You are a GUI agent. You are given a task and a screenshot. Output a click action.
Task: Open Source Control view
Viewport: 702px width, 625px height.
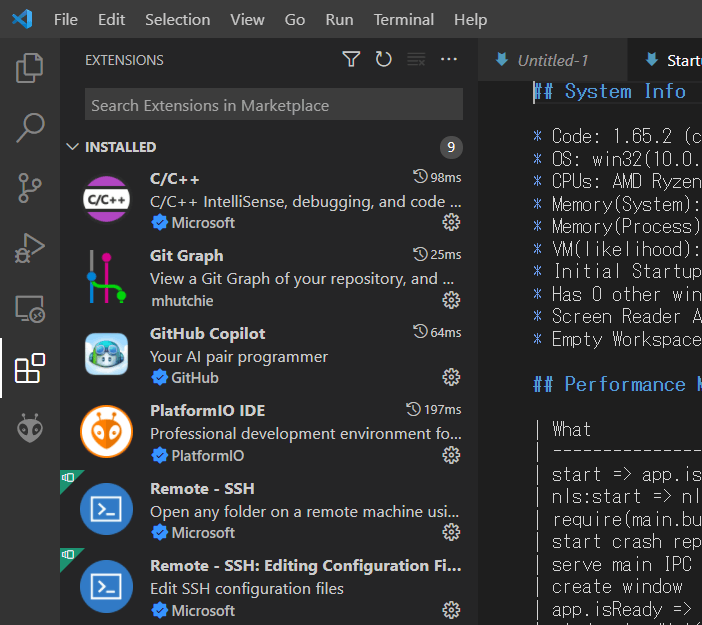pos(30,188)
